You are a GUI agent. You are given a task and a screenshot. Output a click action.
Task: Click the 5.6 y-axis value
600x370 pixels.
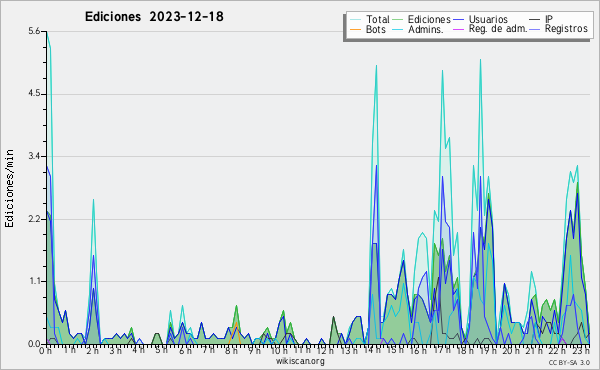[34, 31]
